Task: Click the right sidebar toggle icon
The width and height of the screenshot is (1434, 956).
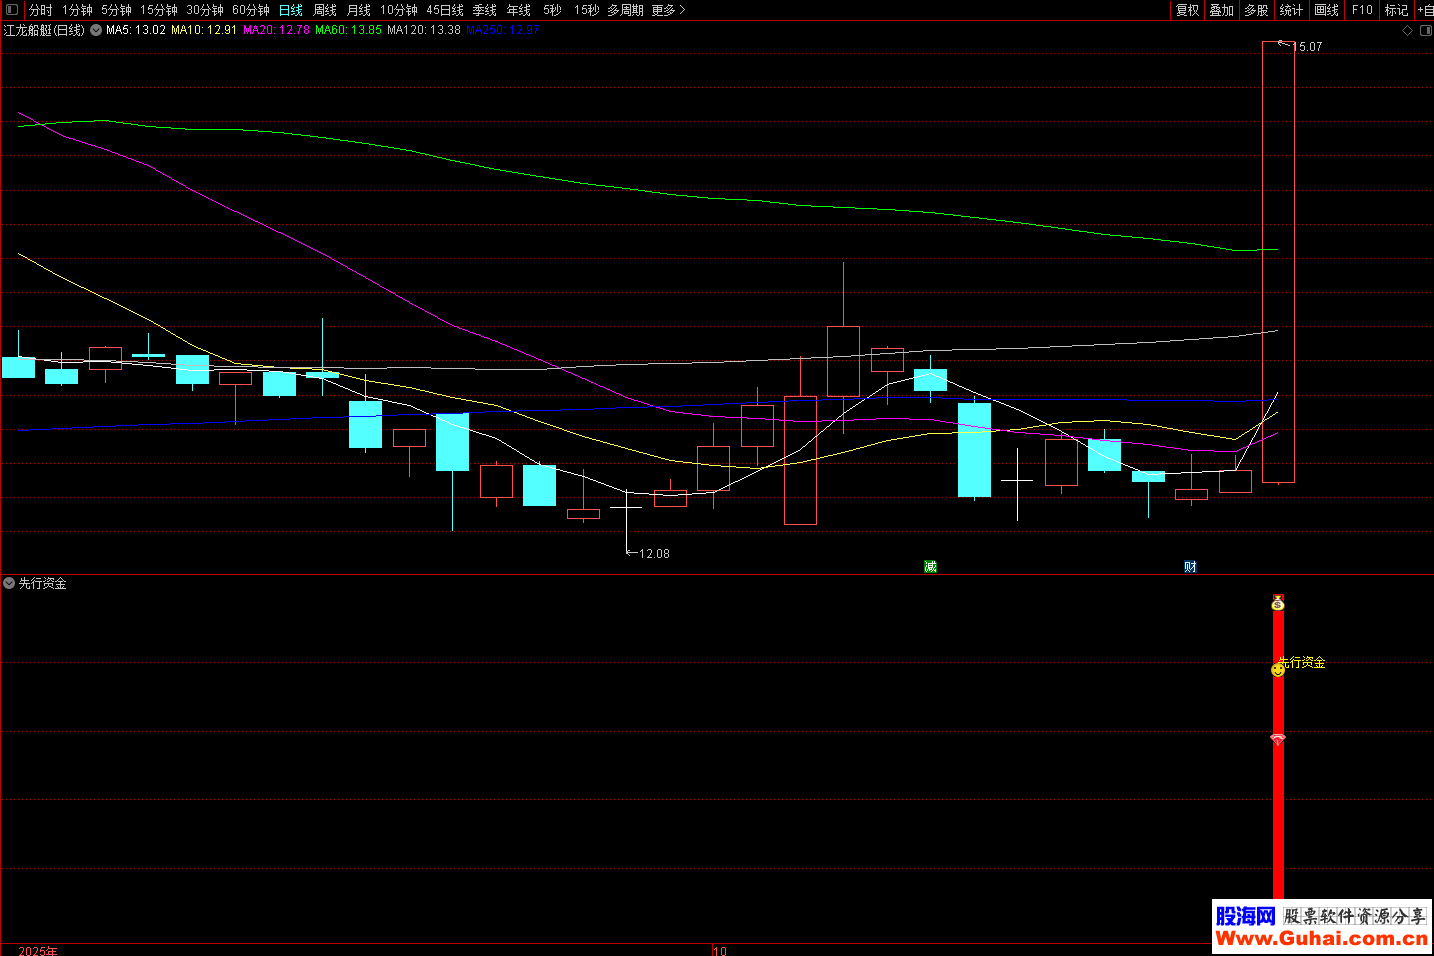Action: tap(1426, 31)
